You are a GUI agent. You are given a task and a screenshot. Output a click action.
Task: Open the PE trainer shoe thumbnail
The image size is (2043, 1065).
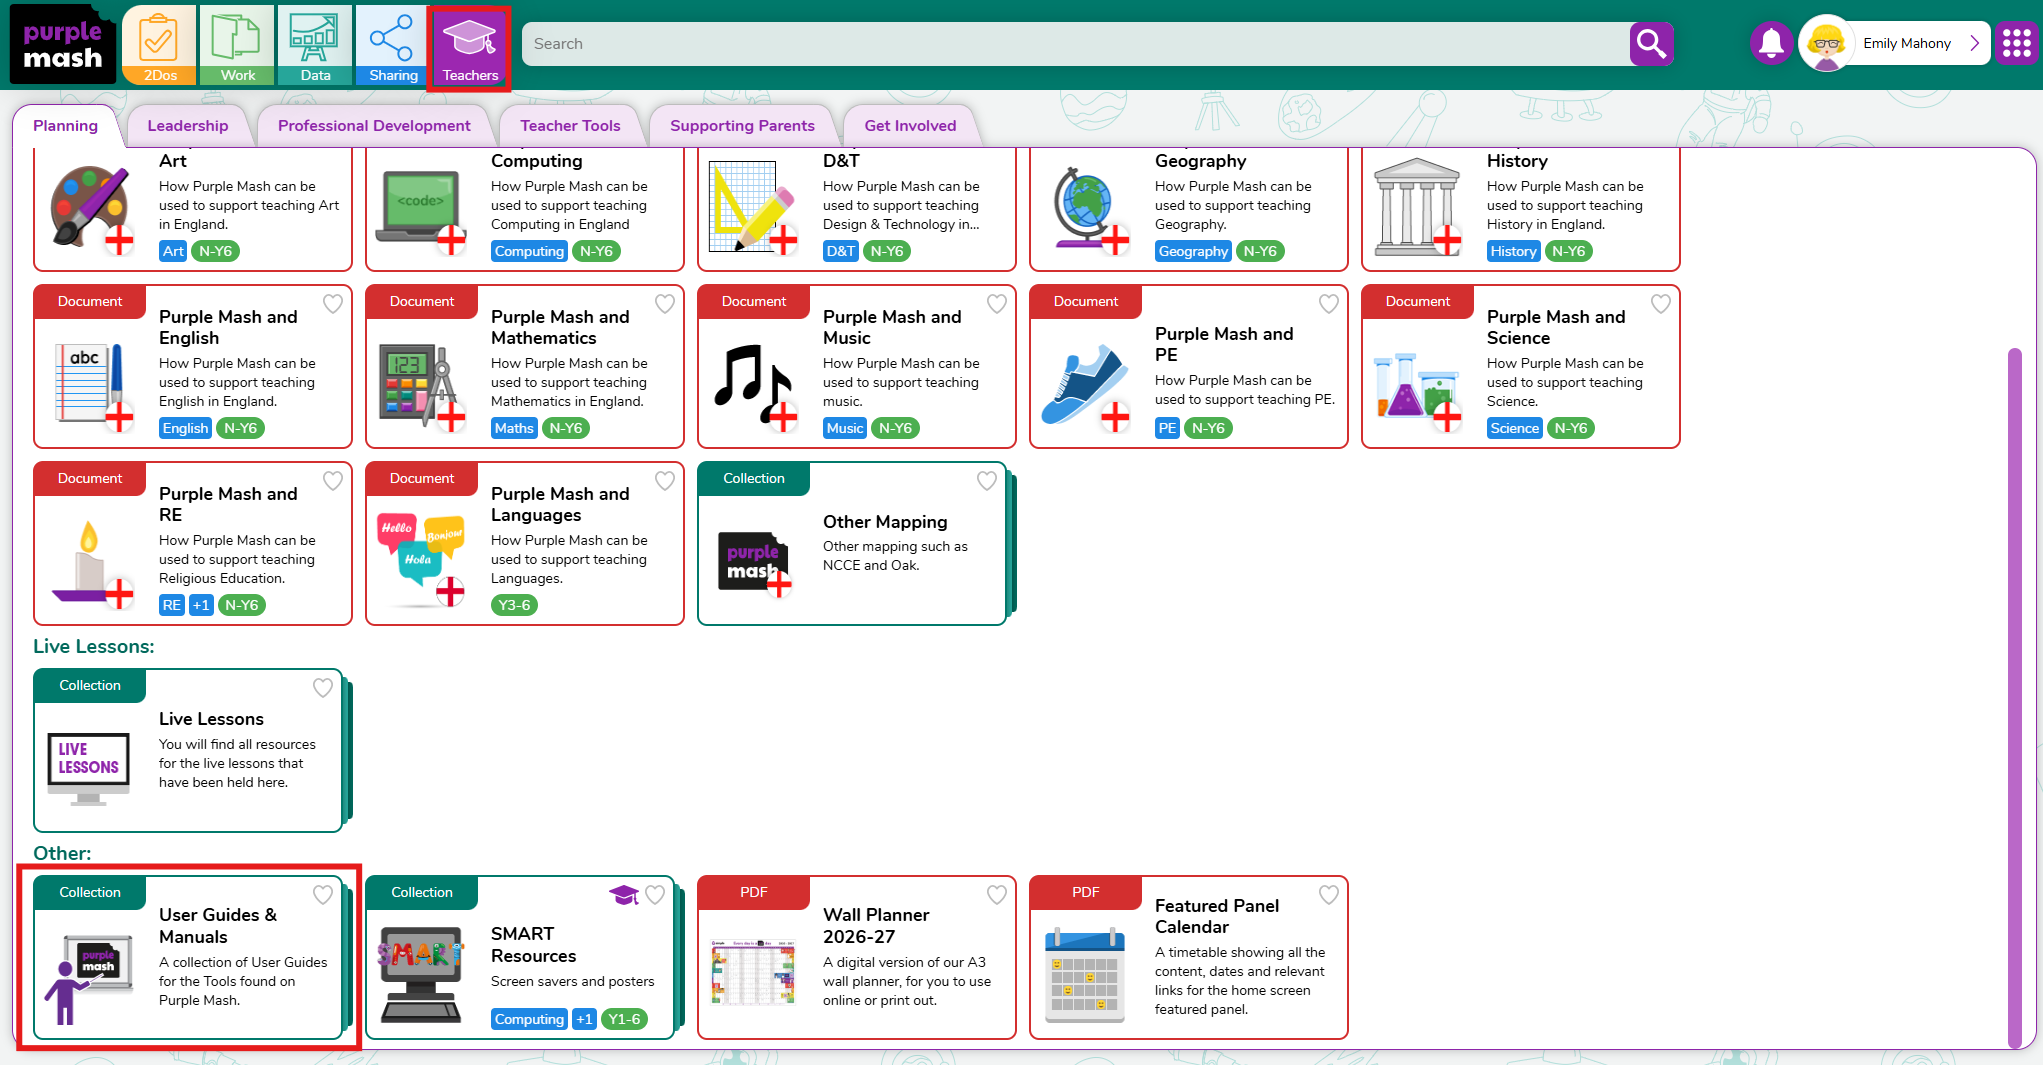click(x=1086, y=386)
